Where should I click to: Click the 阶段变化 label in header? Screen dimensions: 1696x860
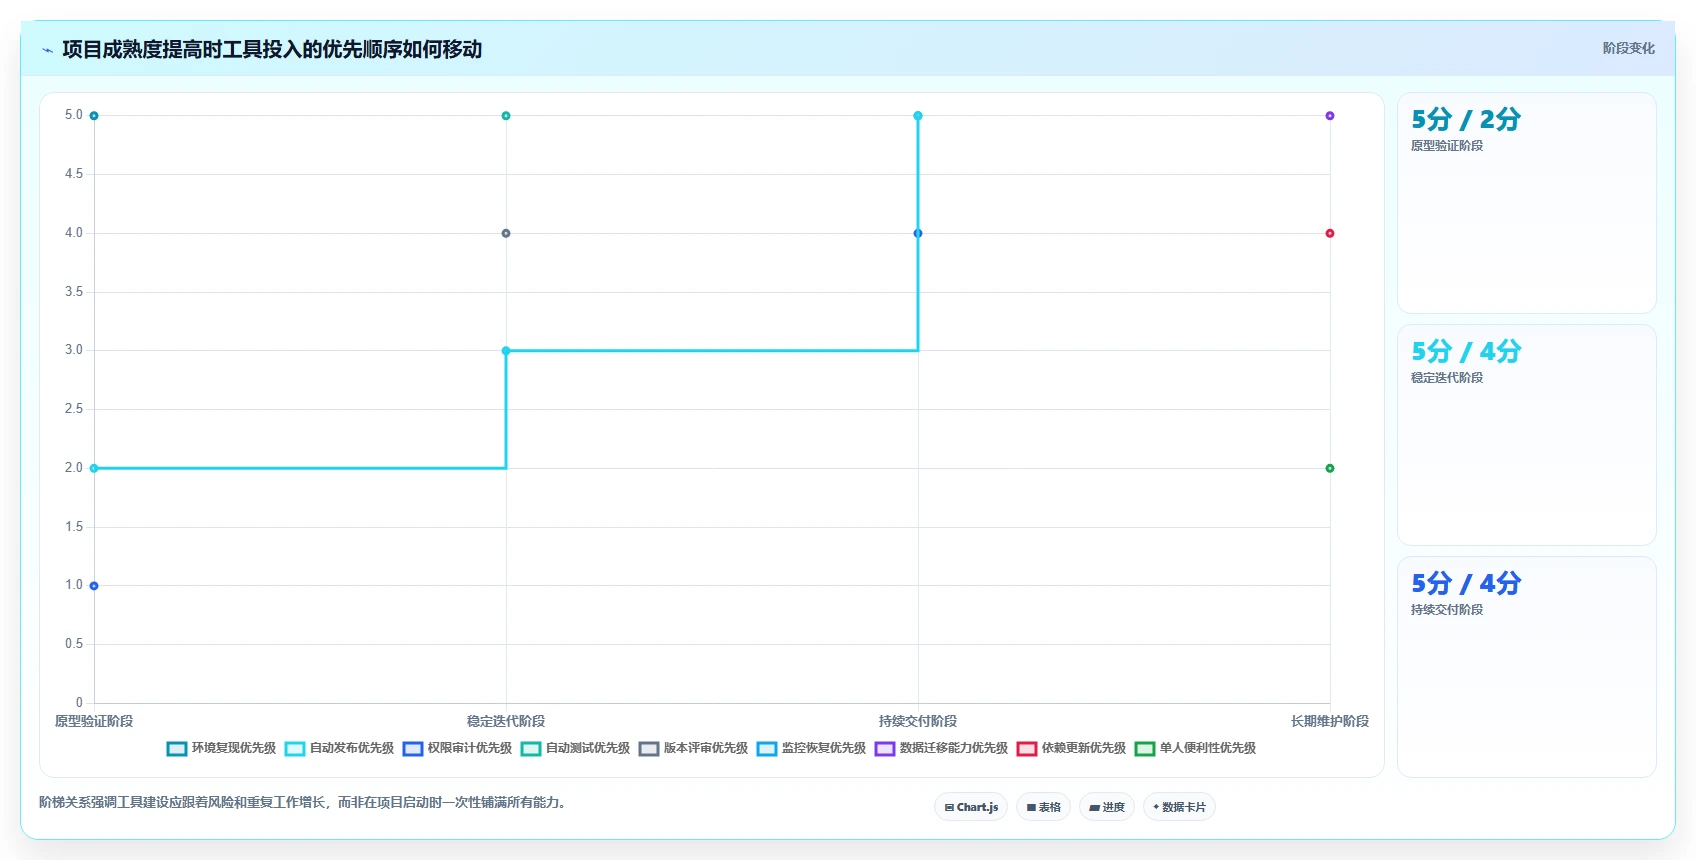[1628, 48]
